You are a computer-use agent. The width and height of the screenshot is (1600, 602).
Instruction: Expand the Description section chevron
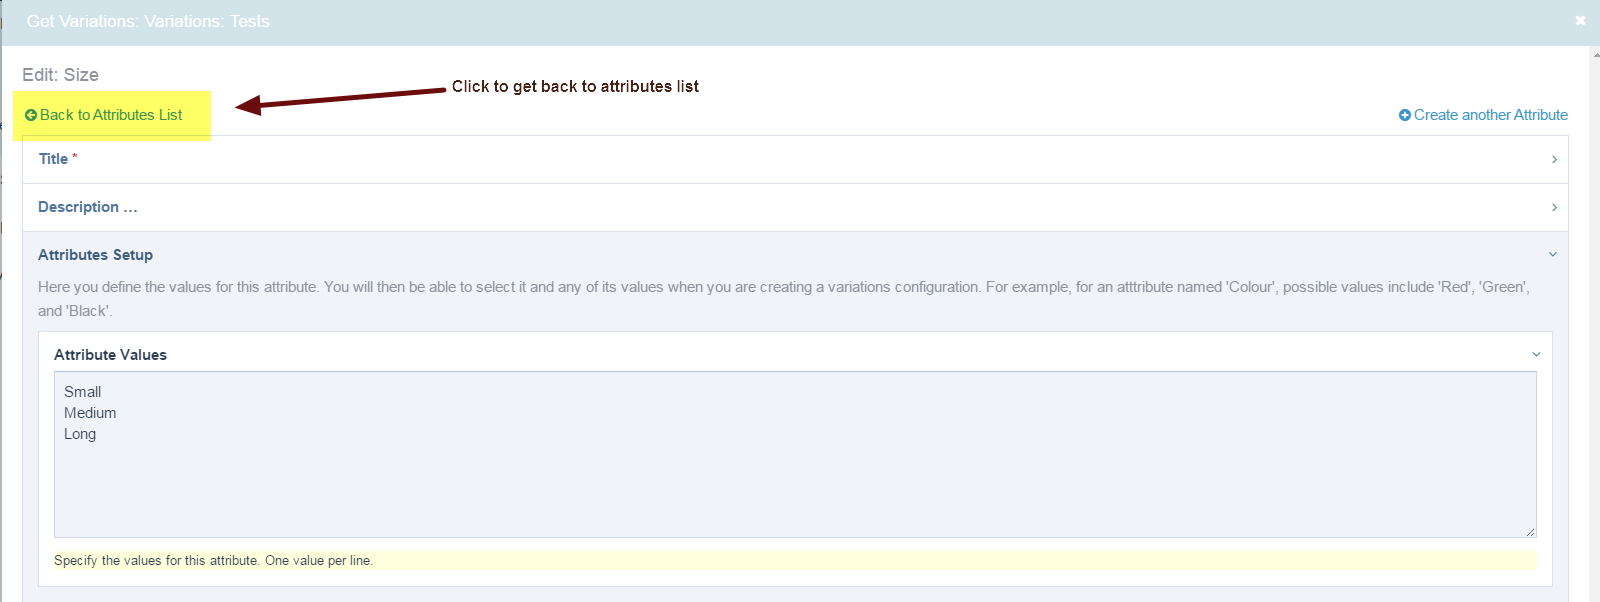(1554, 208)
